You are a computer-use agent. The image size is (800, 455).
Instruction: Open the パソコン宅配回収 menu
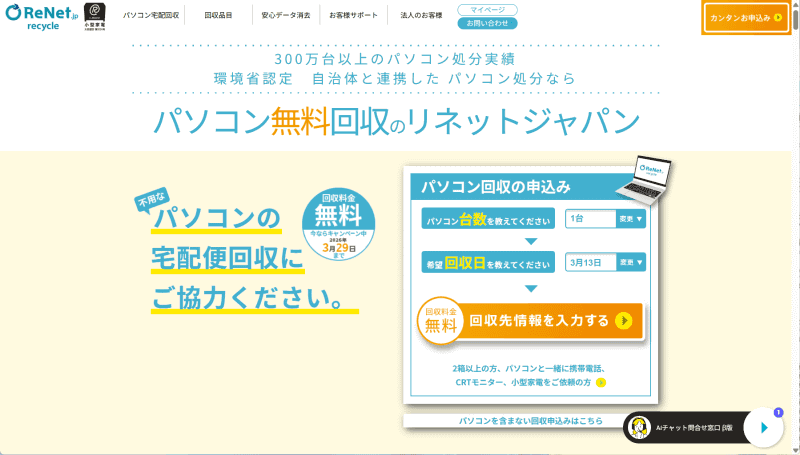(151, 15)
